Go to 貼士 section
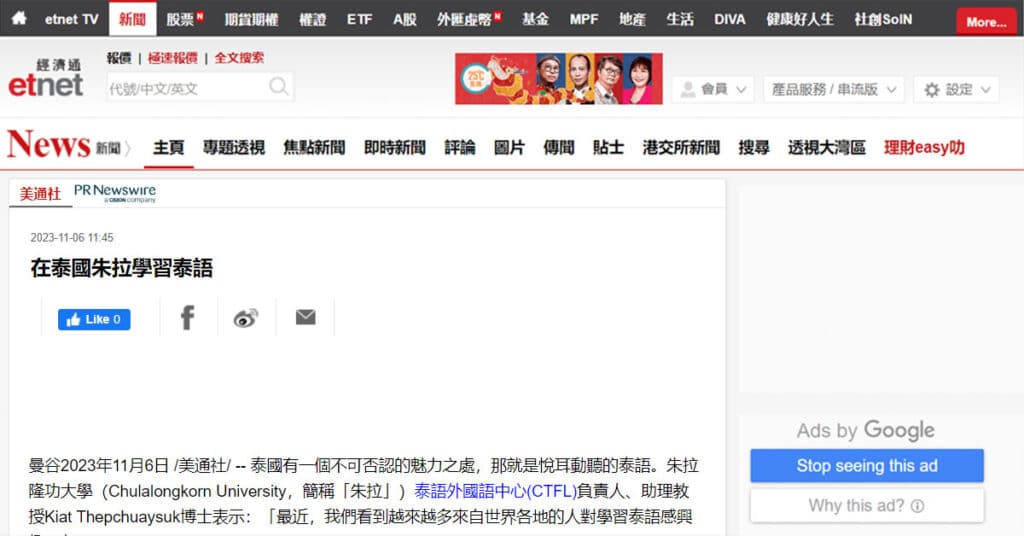The image size is (1024, 536). 609,148
